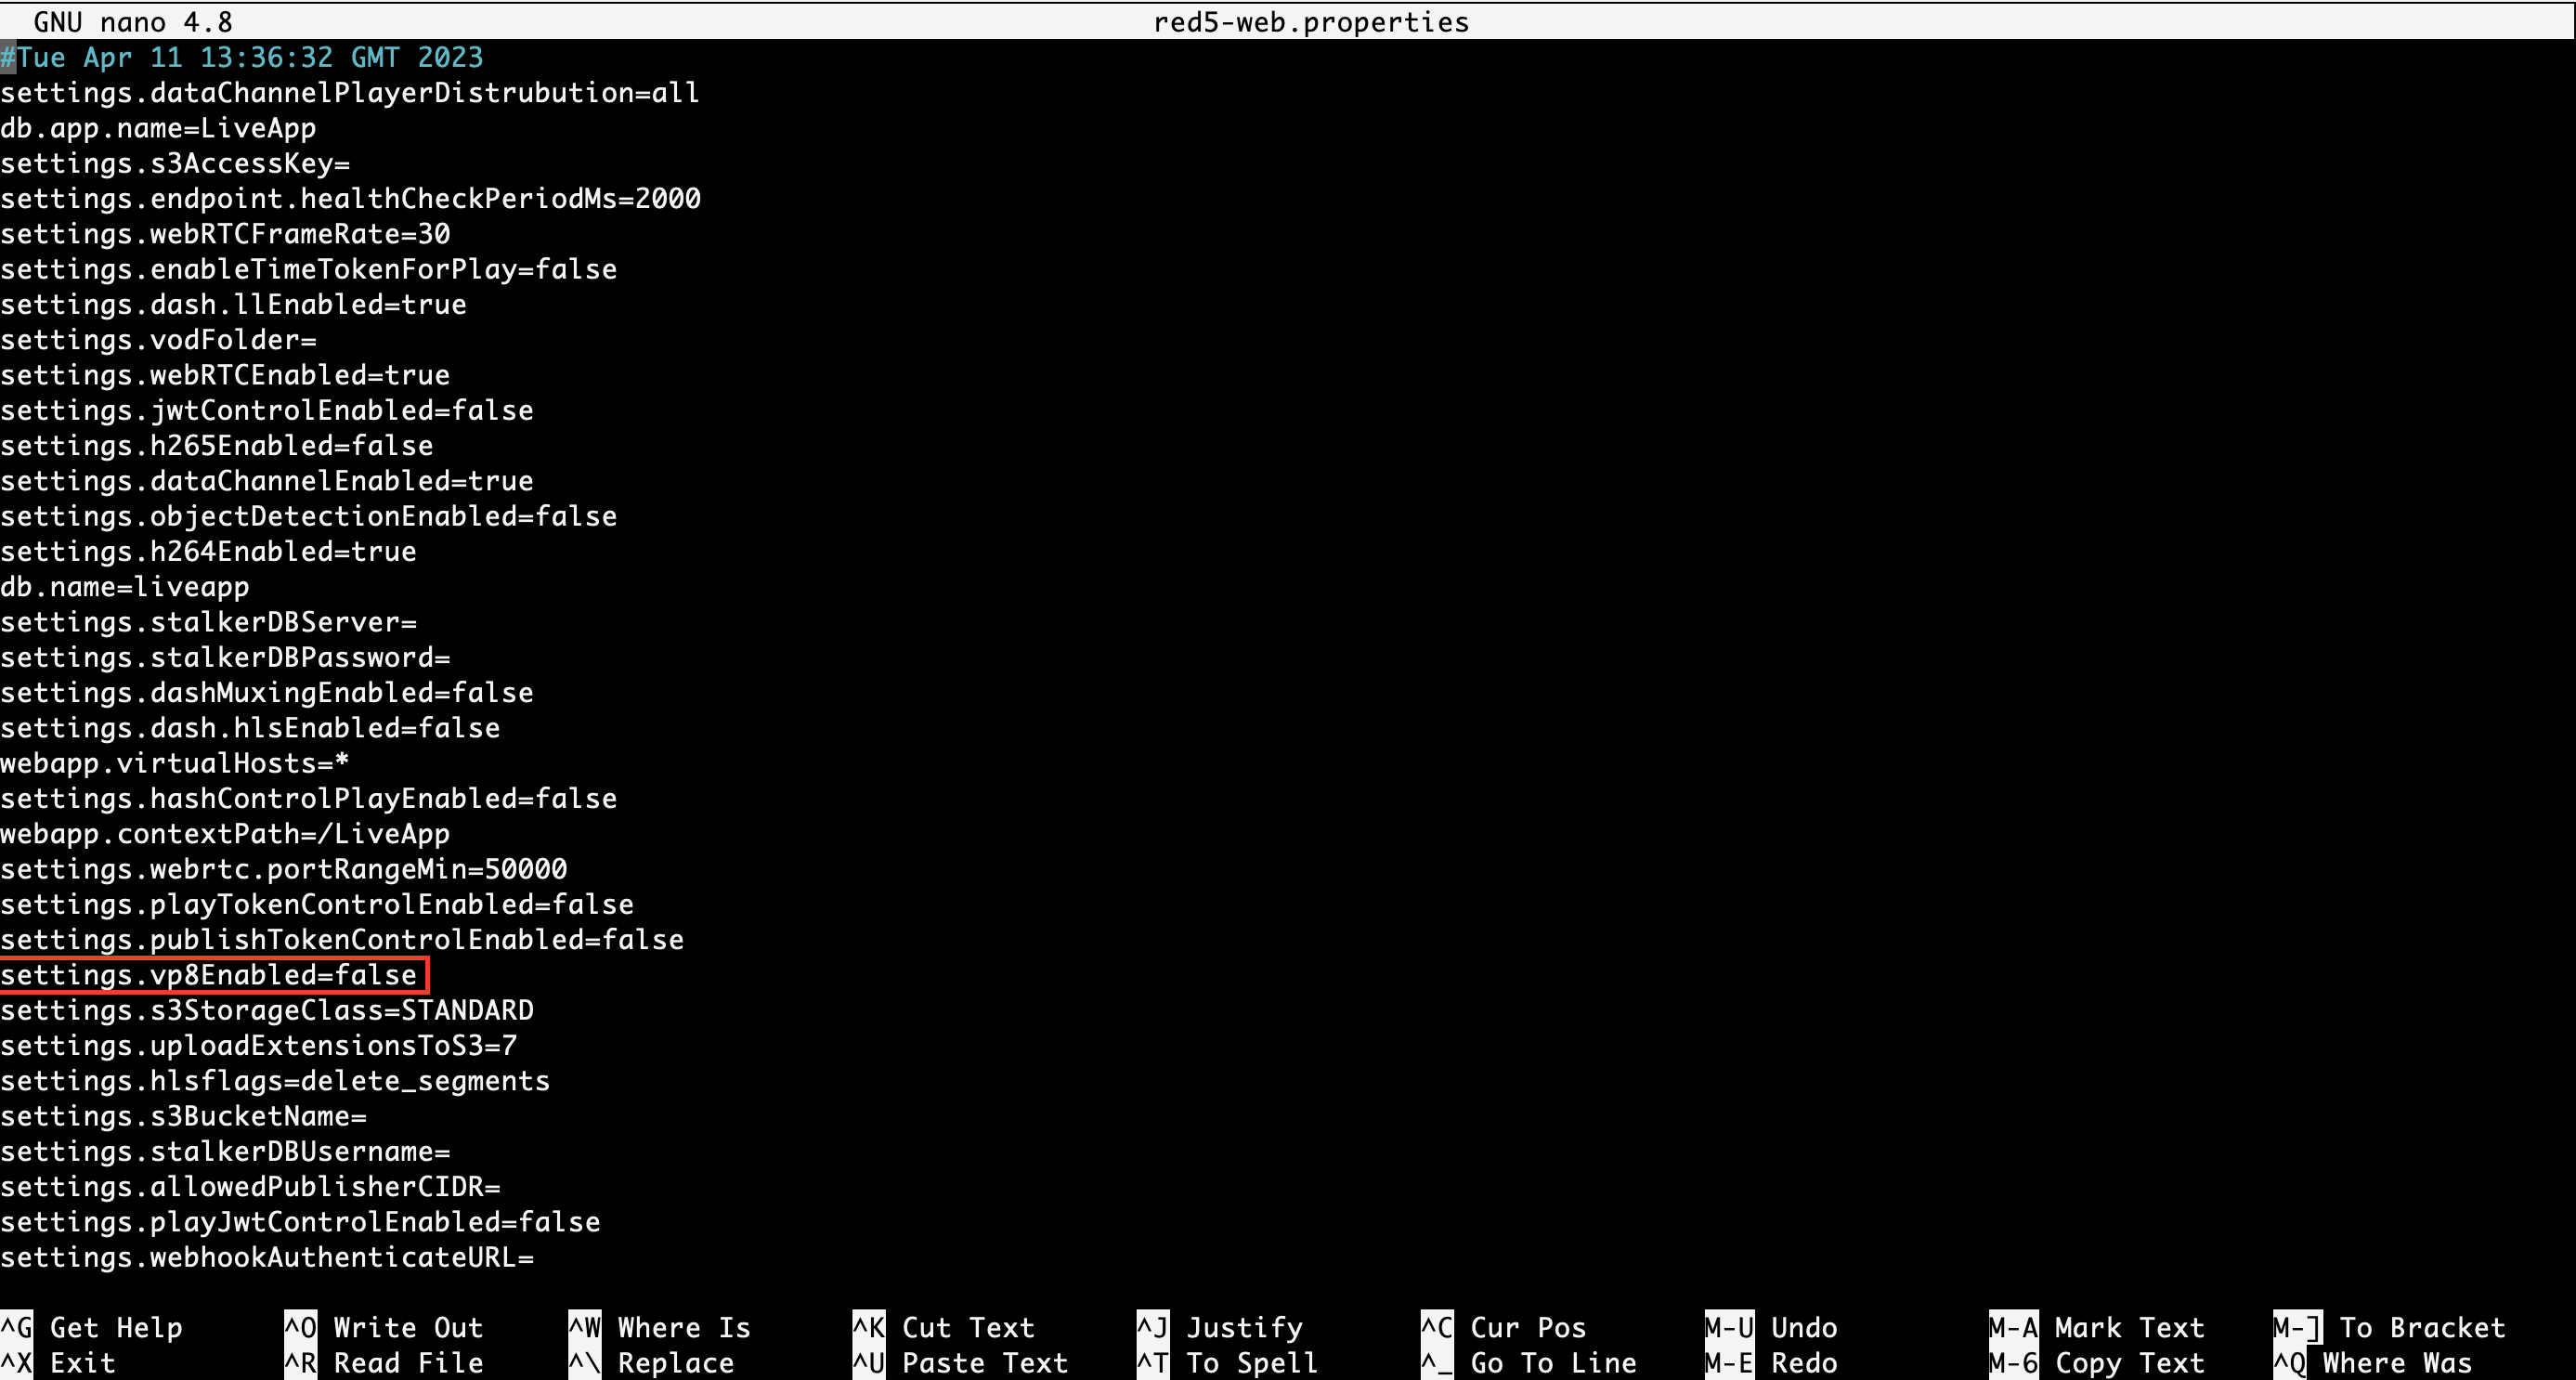Screen dimensions: 2576x1380
Task: Click the db.name=liveapp line
Action: [x=125, y=587]
